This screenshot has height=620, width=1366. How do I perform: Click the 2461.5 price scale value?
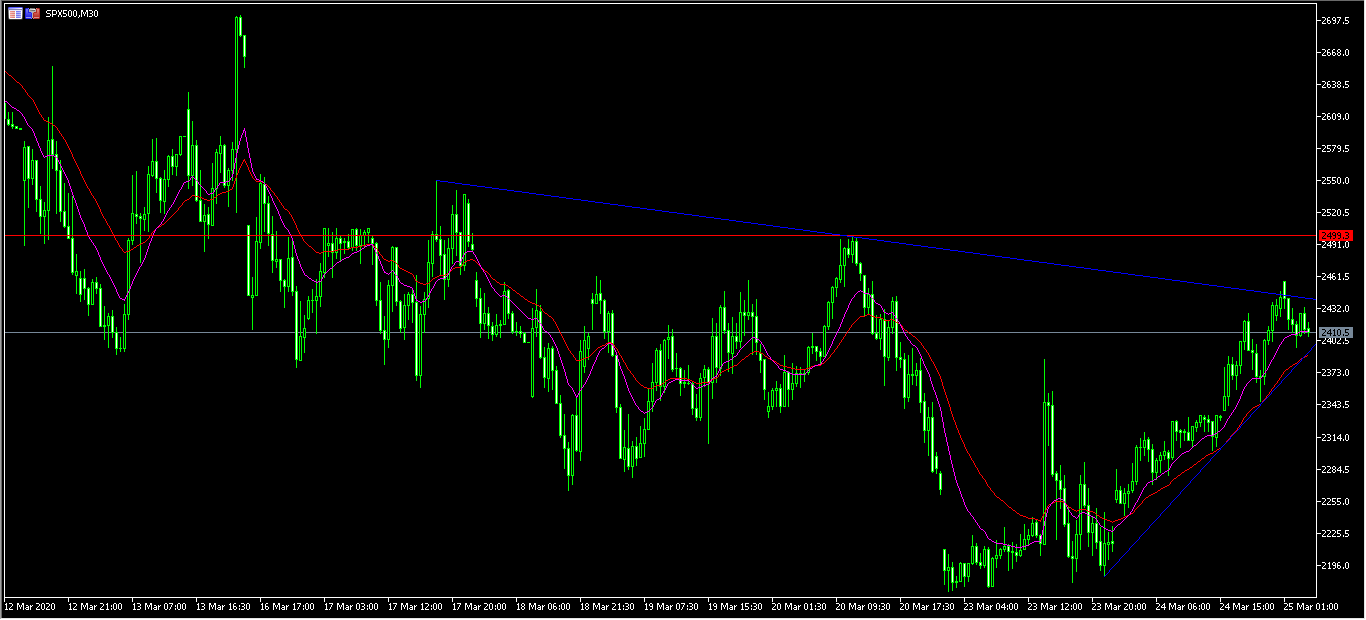pos(1336,276)
